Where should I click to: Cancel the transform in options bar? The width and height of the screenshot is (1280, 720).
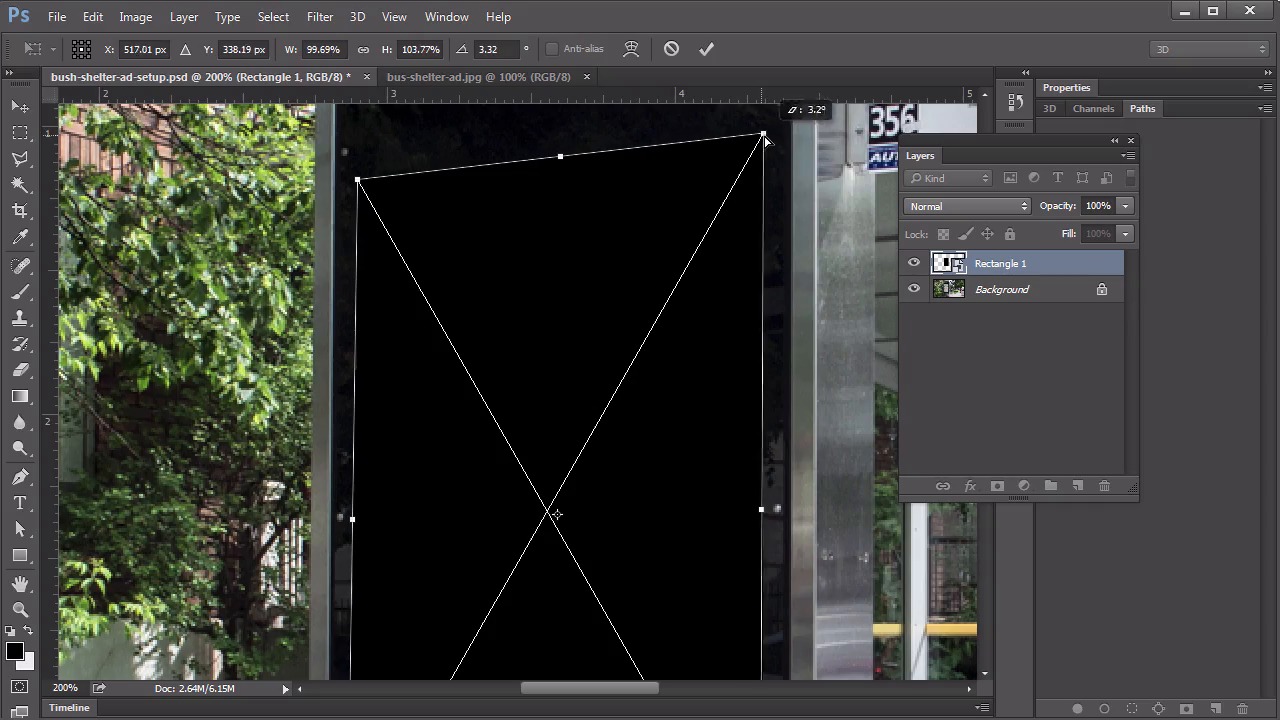pyautogui.click(x=671, y=49)
